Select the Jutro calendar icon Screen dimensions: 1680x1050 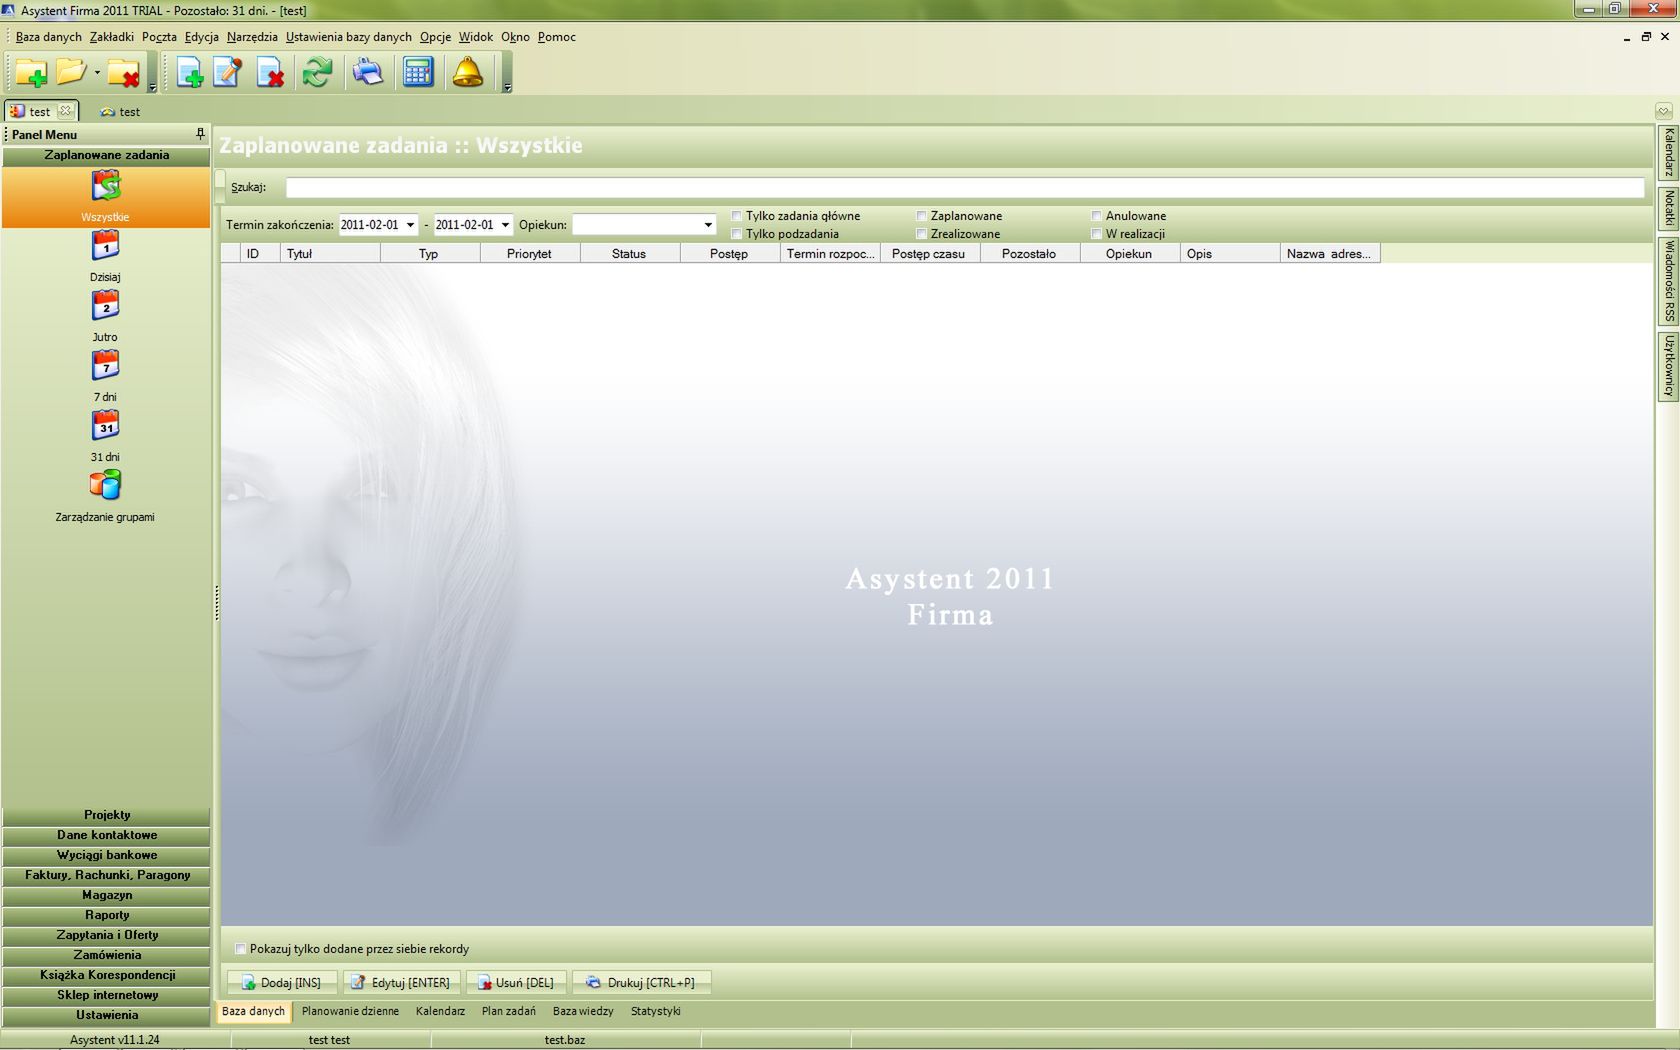pos(105,306)
